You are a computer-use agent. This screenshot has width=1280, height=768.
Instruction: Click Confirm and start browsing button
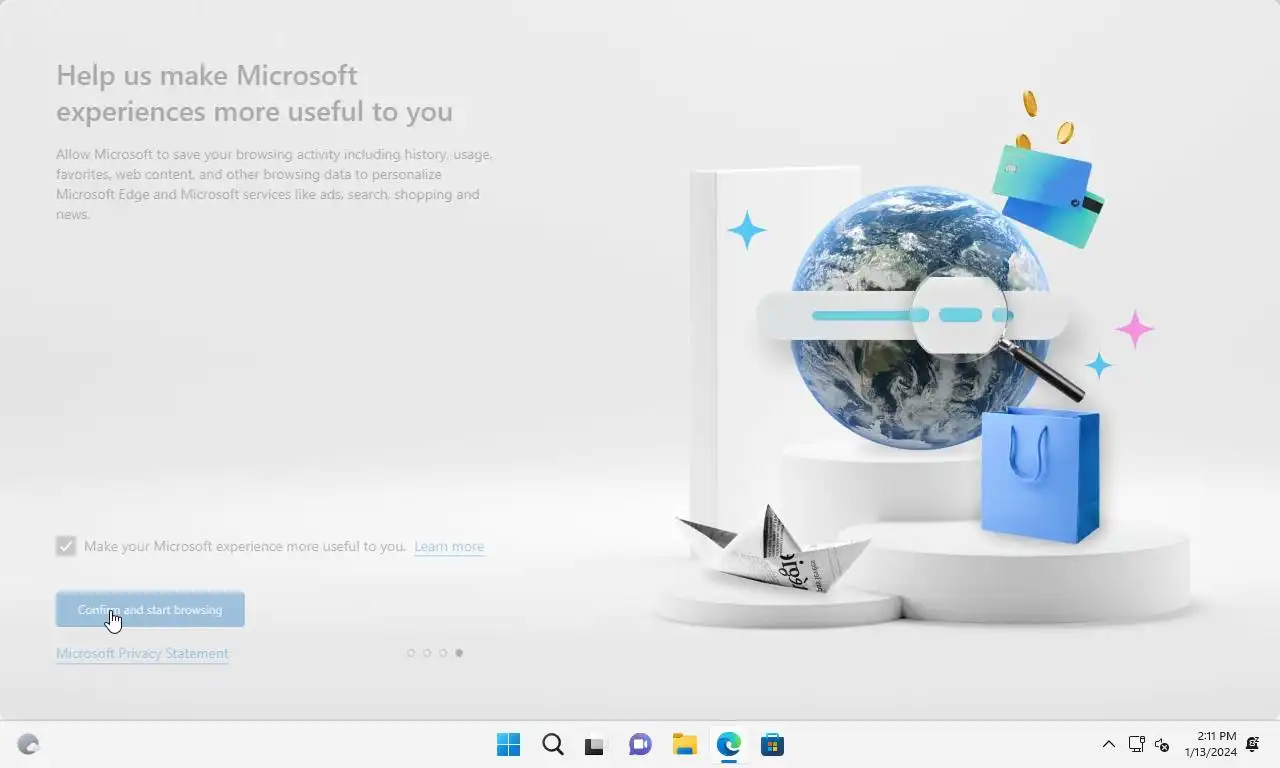coord(150,609)
